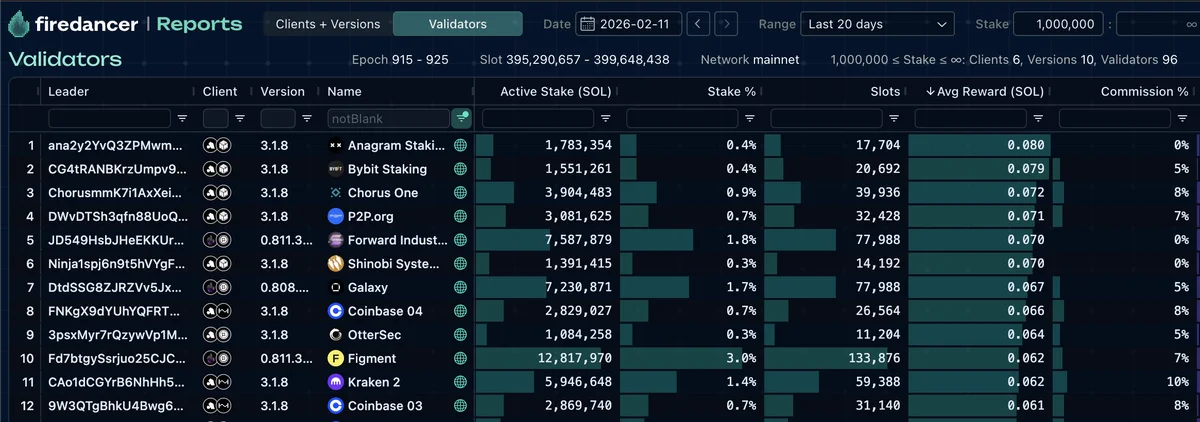Click the globe icon for Kraken 2
Image resolution: width=1200 pixels, height=422 pixels.
460,382
